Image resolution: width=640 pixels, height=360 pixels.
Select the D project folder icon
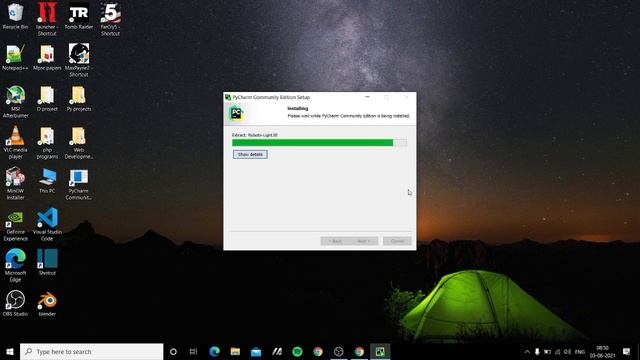click(47, 99)
